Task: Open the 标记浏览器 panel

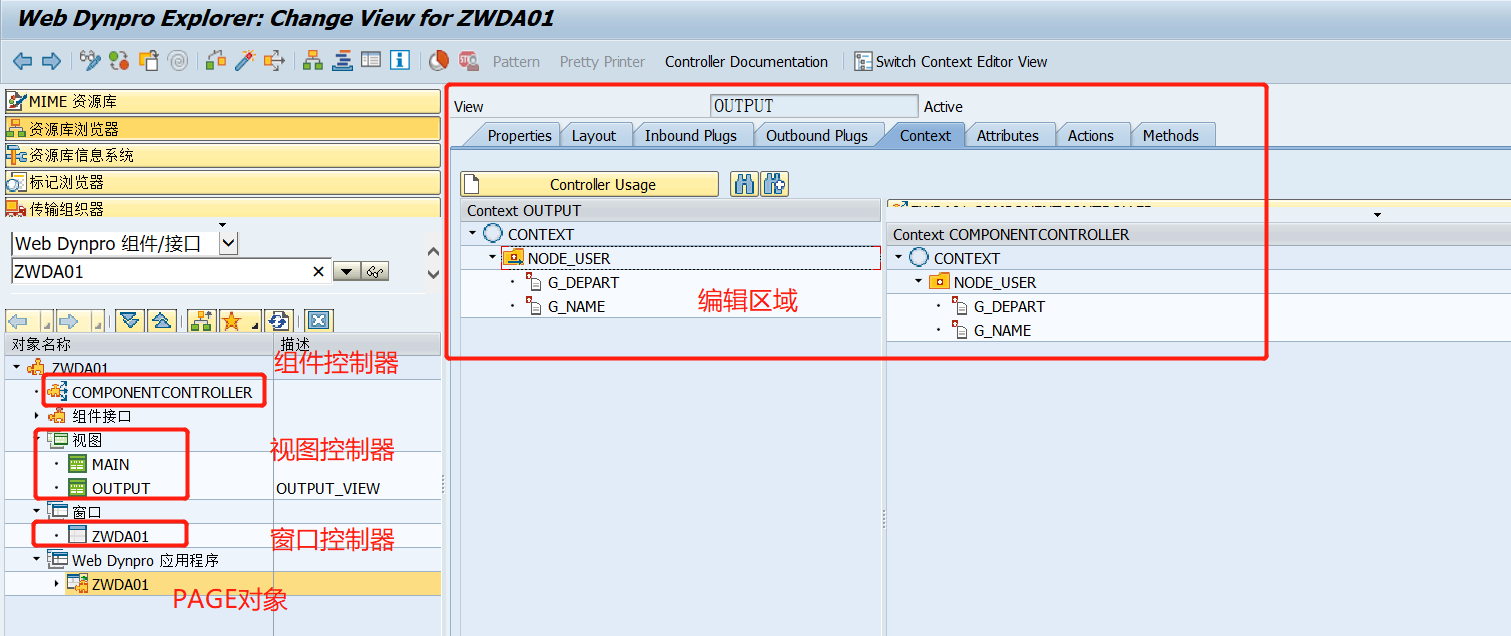Action: 222,182
